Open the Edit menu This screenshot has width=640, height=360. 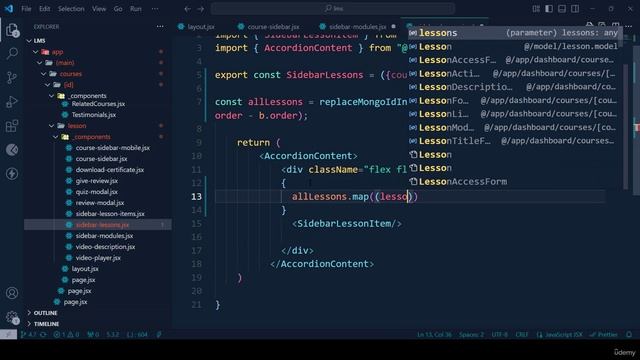click(x=44, y=9)
